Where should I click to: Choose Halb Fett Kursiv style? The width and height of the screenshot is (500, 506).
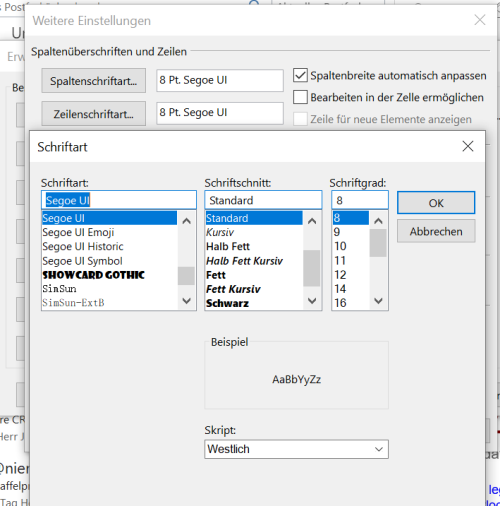[x=254, y=261]
